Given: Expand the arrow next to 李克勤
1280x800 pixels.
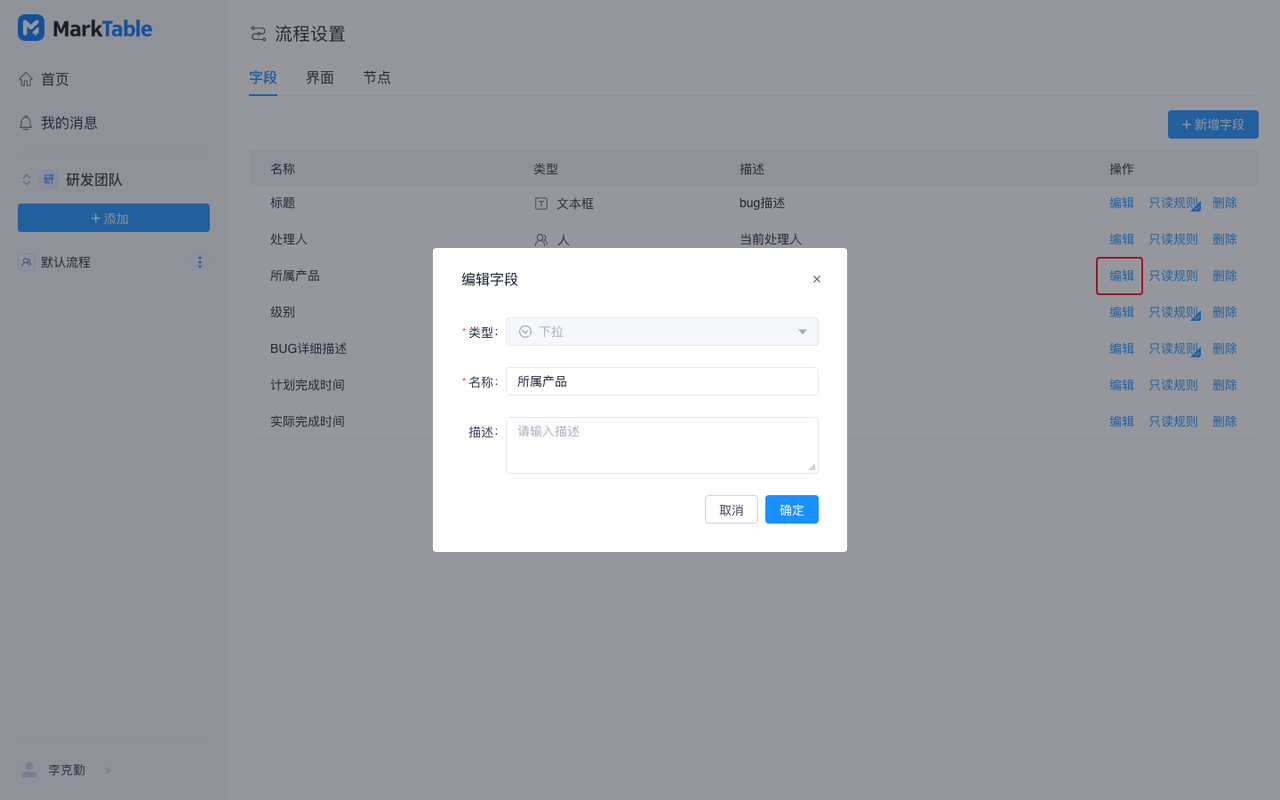Looking at the screenshot, I should (108, 770).
